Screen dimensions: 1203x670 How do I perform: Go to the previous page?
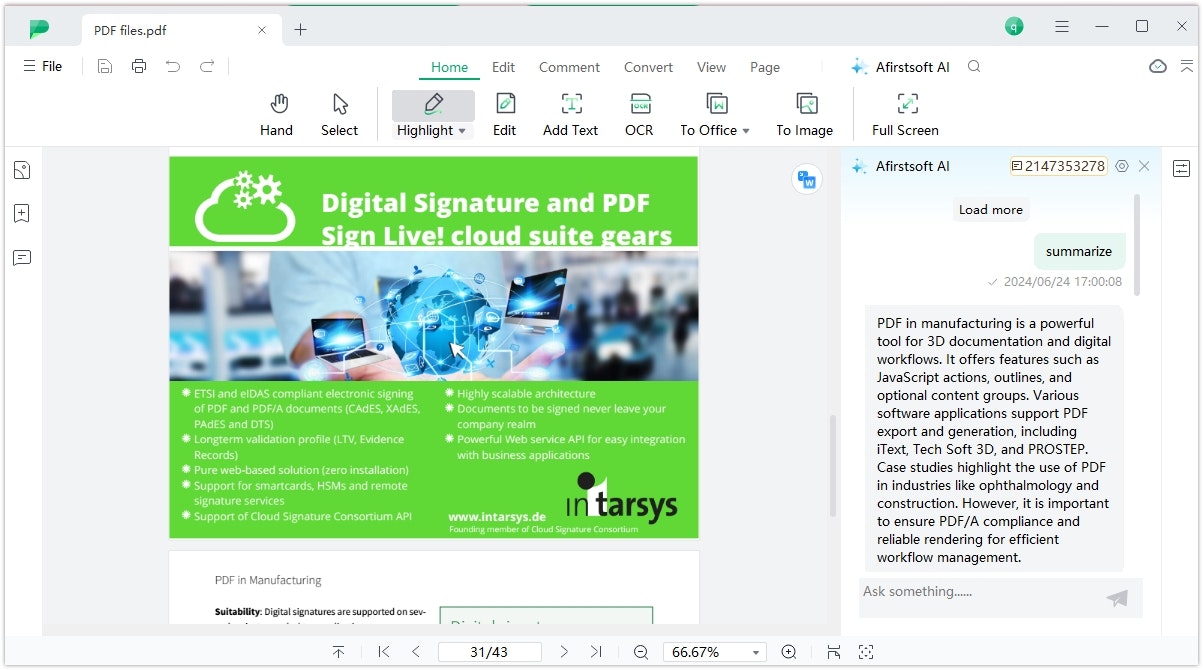(416, 652)
